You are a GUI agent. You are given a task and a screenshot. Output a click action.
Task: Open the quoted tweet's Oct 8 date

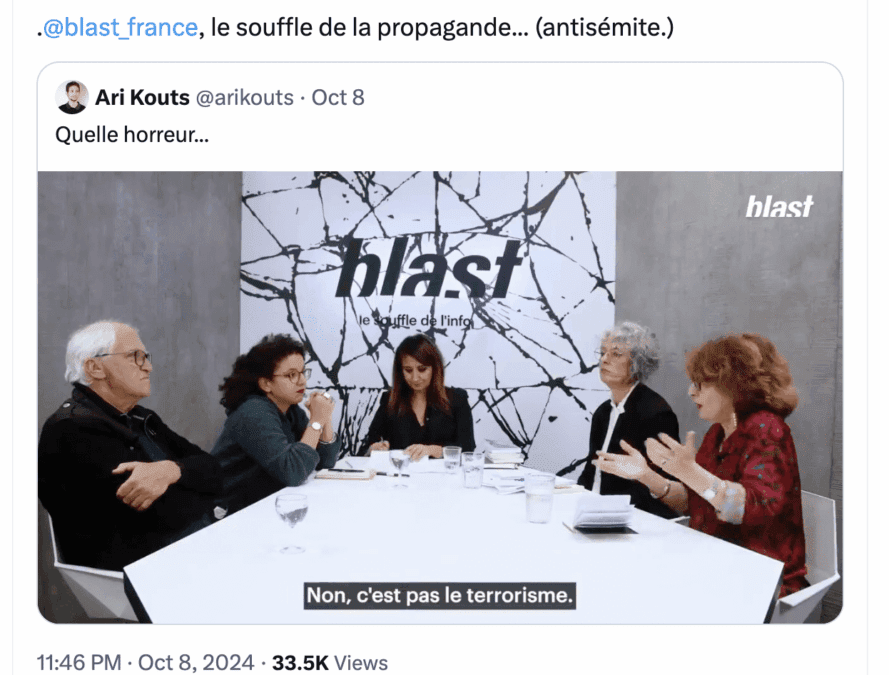point(338,97)
